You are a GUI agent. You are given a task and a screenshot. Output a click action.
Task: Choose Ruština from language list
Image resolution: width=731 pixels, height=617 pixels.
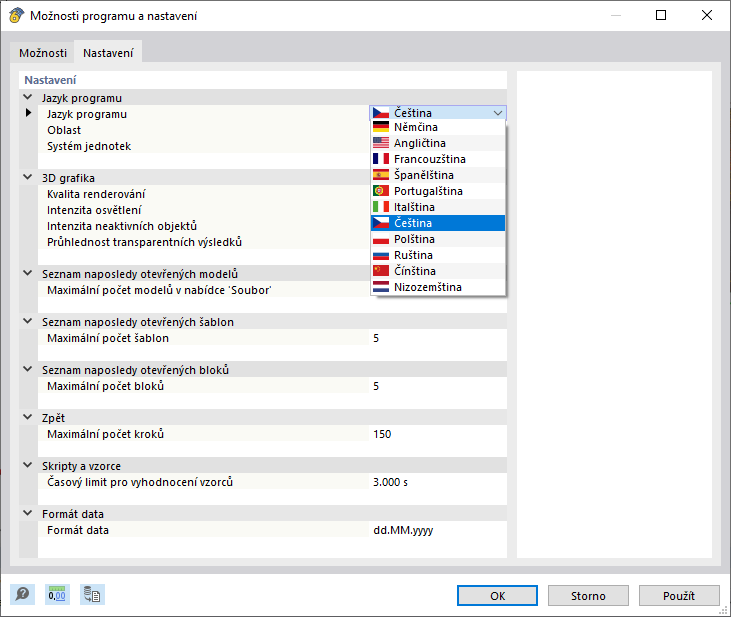pyautogui.click(x=438, y=255)
